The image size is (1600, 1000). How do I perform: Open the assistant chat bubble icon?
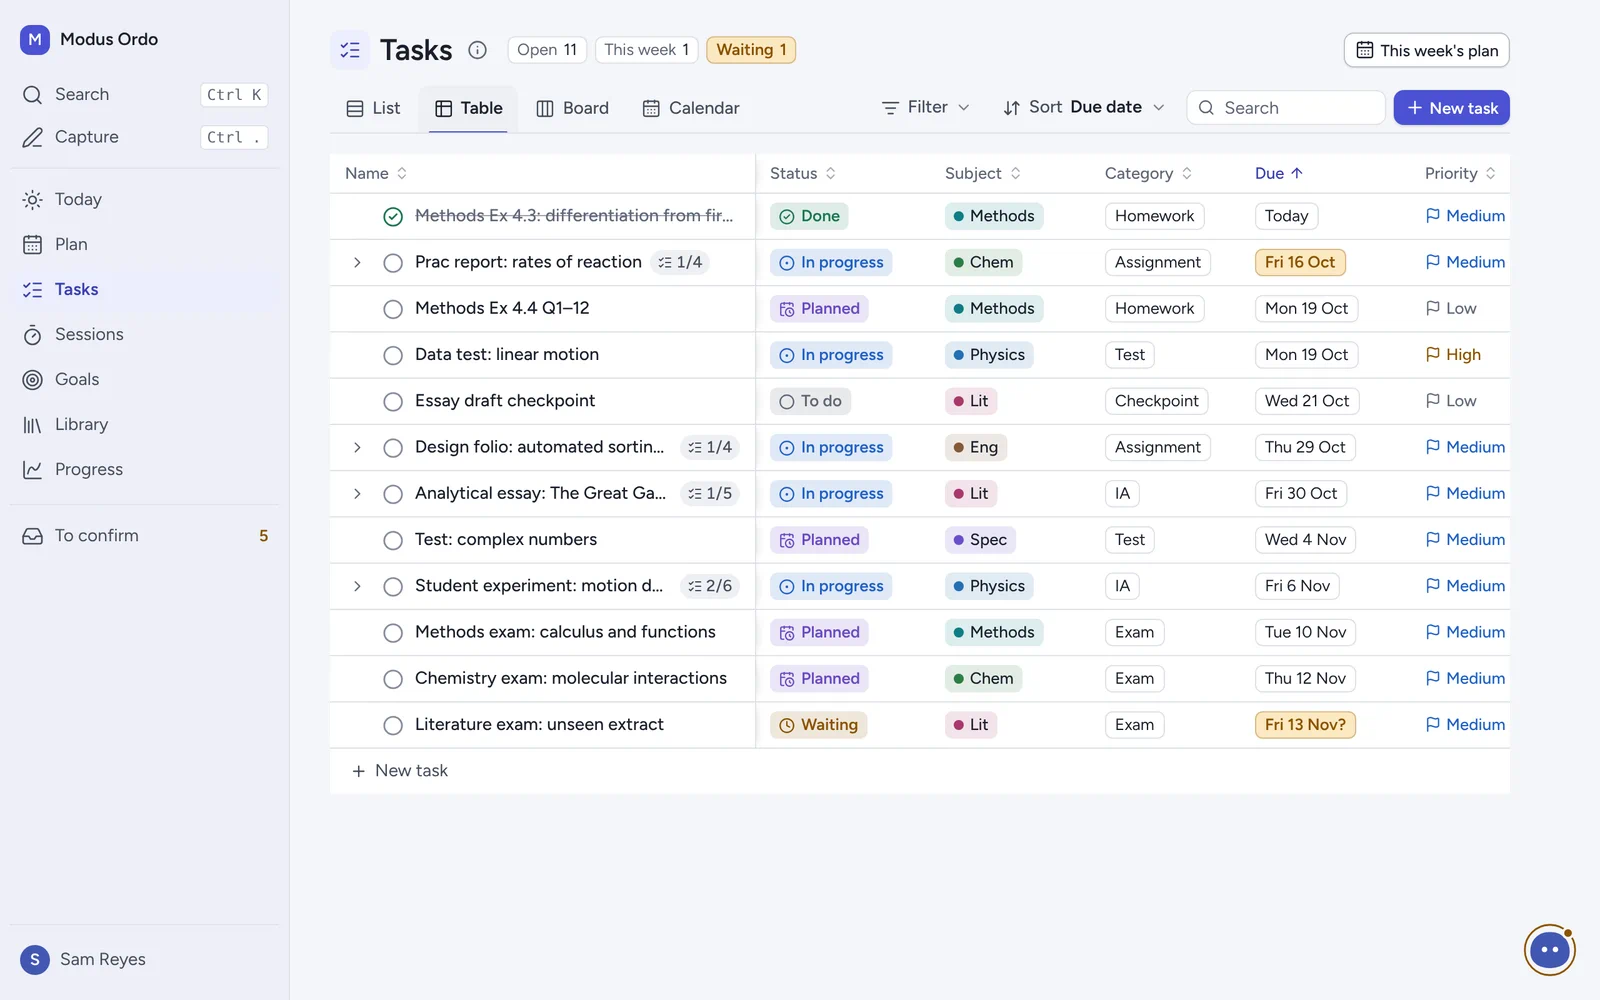(1549, 949)
